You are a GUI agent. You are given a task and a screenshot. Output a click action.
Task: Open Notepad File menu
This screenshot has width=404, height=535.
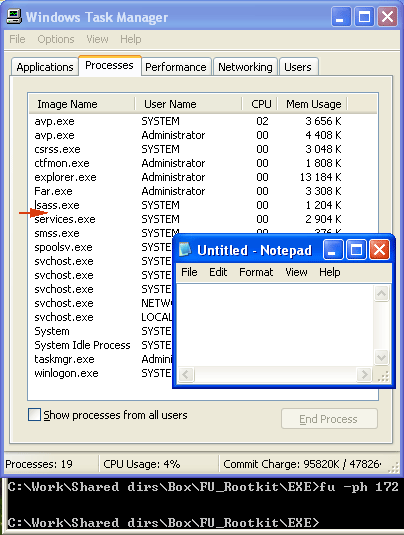click(x=189, y=272)
